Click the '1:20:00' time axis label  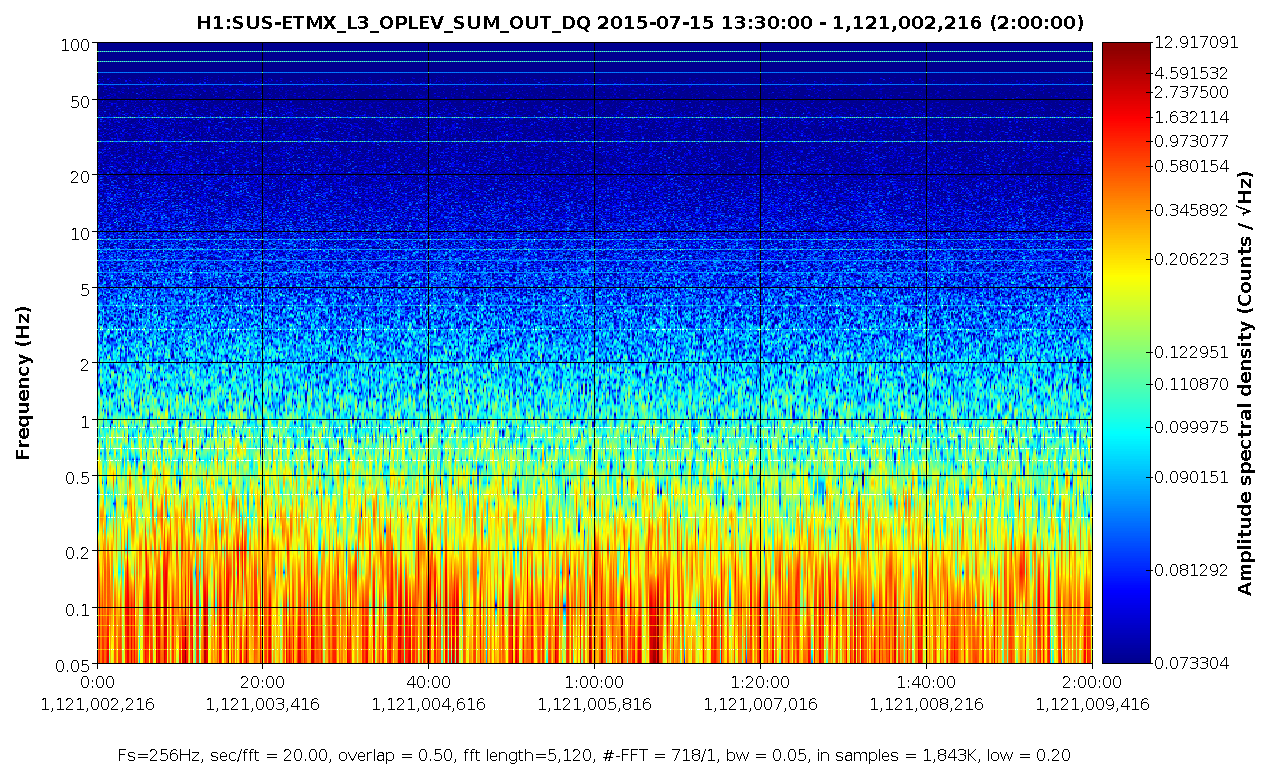point(760,684)
